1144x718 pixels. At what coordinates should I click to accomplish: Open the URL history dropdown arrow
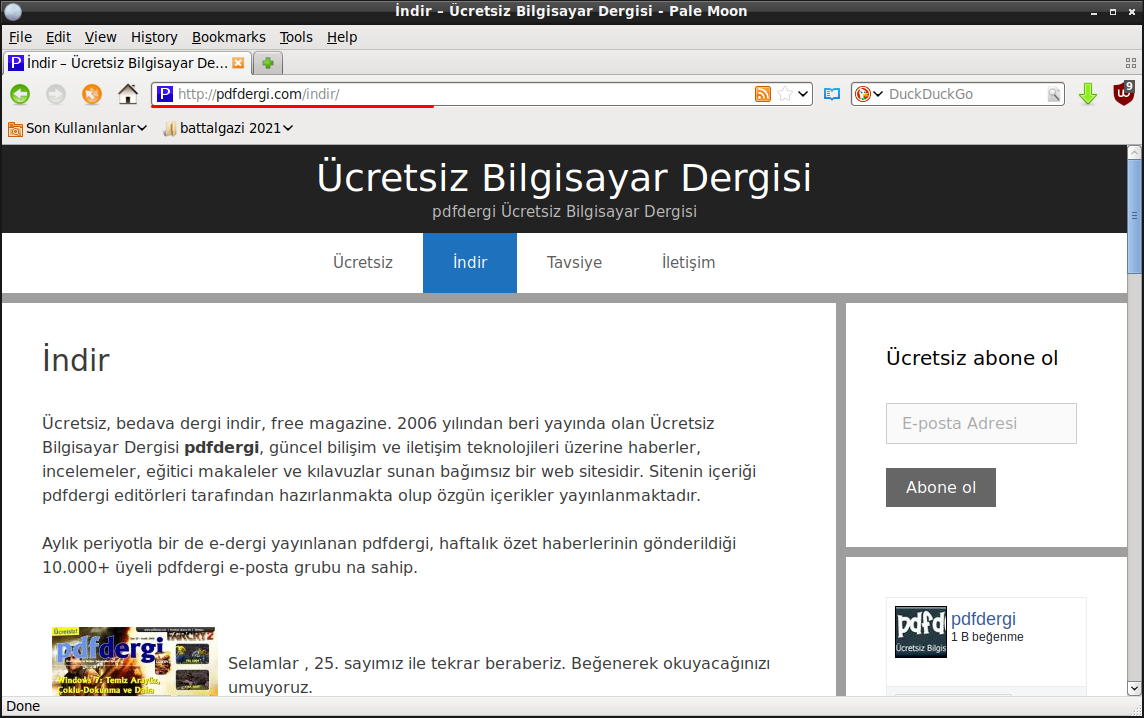pyautogui.click(x=803, y=93)
